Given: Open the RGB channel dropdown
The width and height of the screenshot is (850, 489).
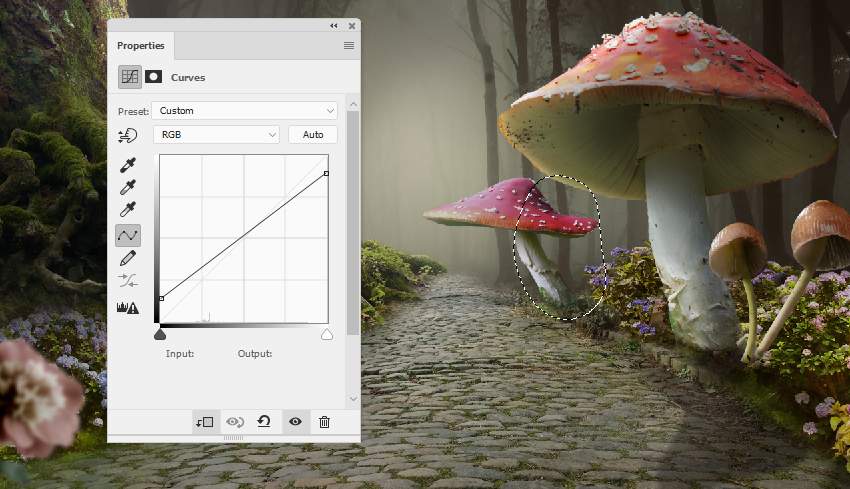Looking at the screenshot, I should (x=216, y=134).
